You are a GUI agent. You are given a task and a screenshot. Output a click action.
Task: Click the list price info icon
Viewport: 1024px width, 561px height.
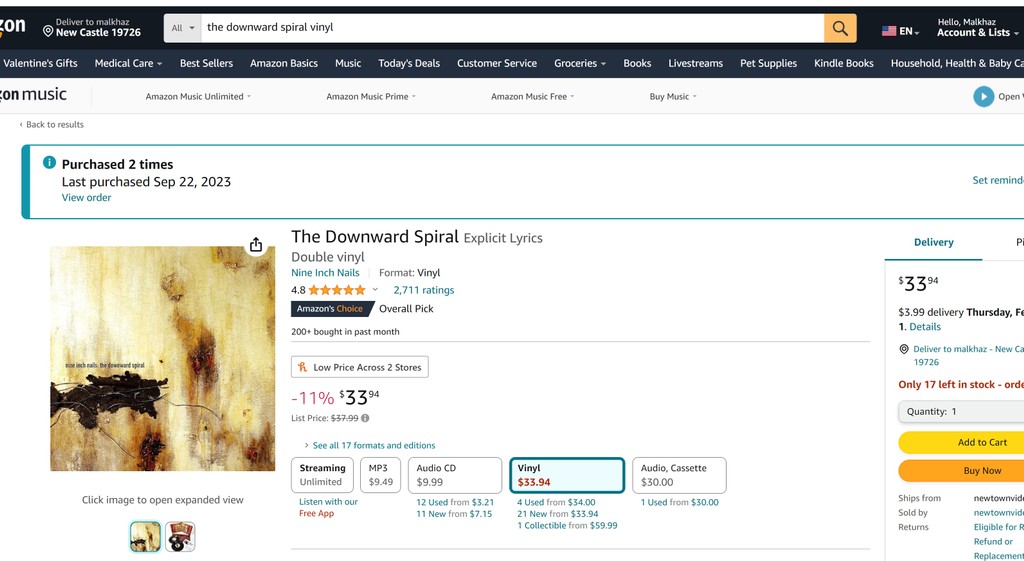(365, 418)
